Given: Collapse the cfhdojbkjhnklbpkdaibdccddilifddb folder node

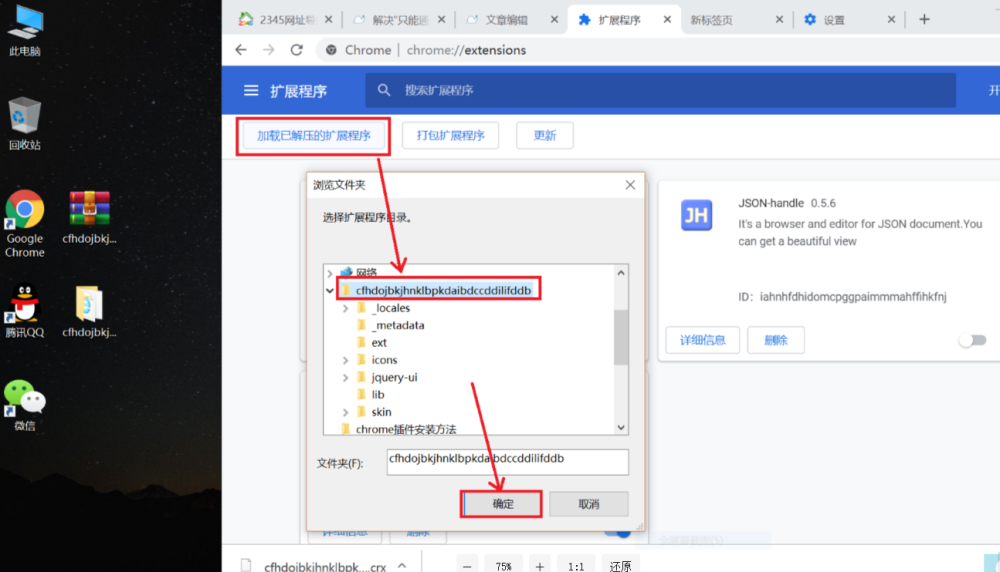Looking at the screenshot, I should [x=330, y=290].
